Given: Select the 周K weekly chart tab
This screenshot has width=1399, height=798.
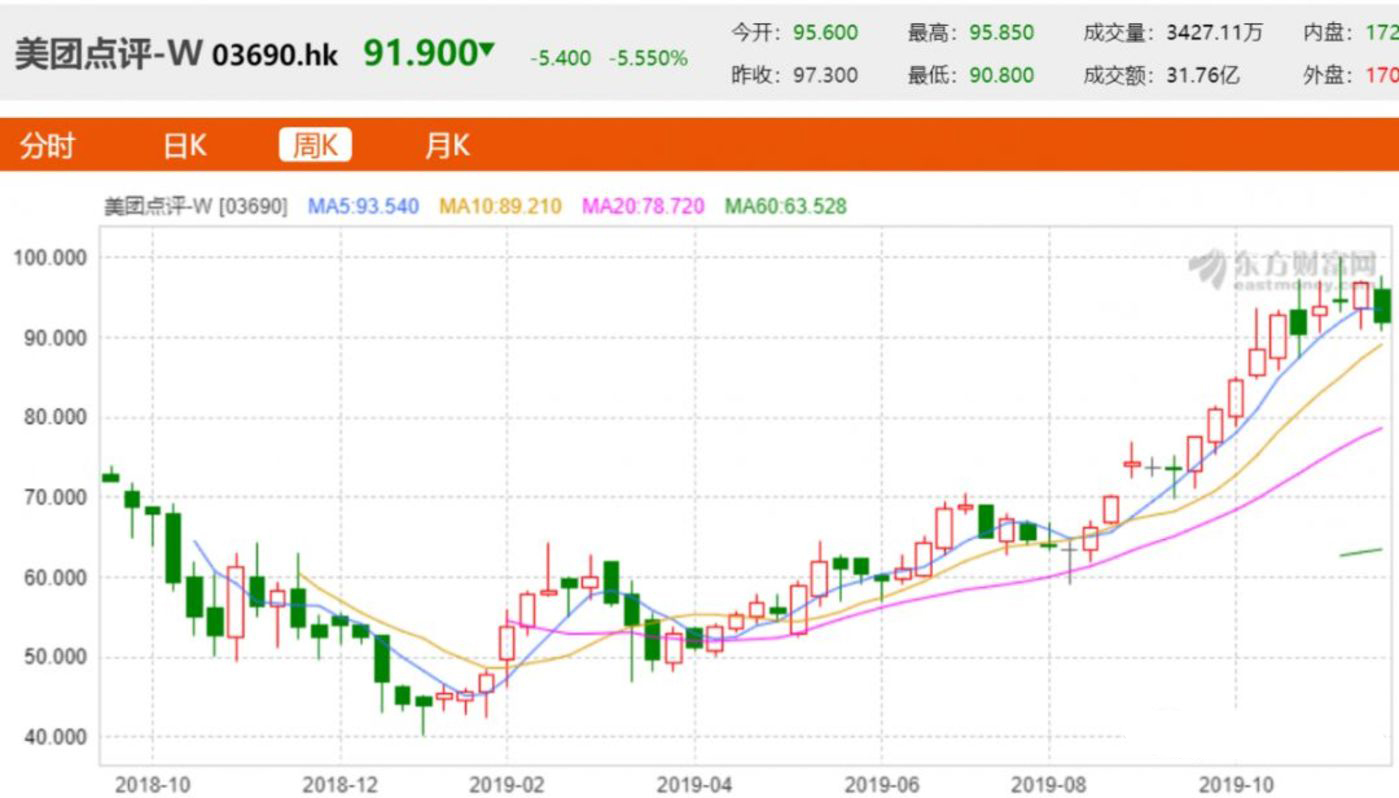Looking at the screenshot, I should coord(315,146).
